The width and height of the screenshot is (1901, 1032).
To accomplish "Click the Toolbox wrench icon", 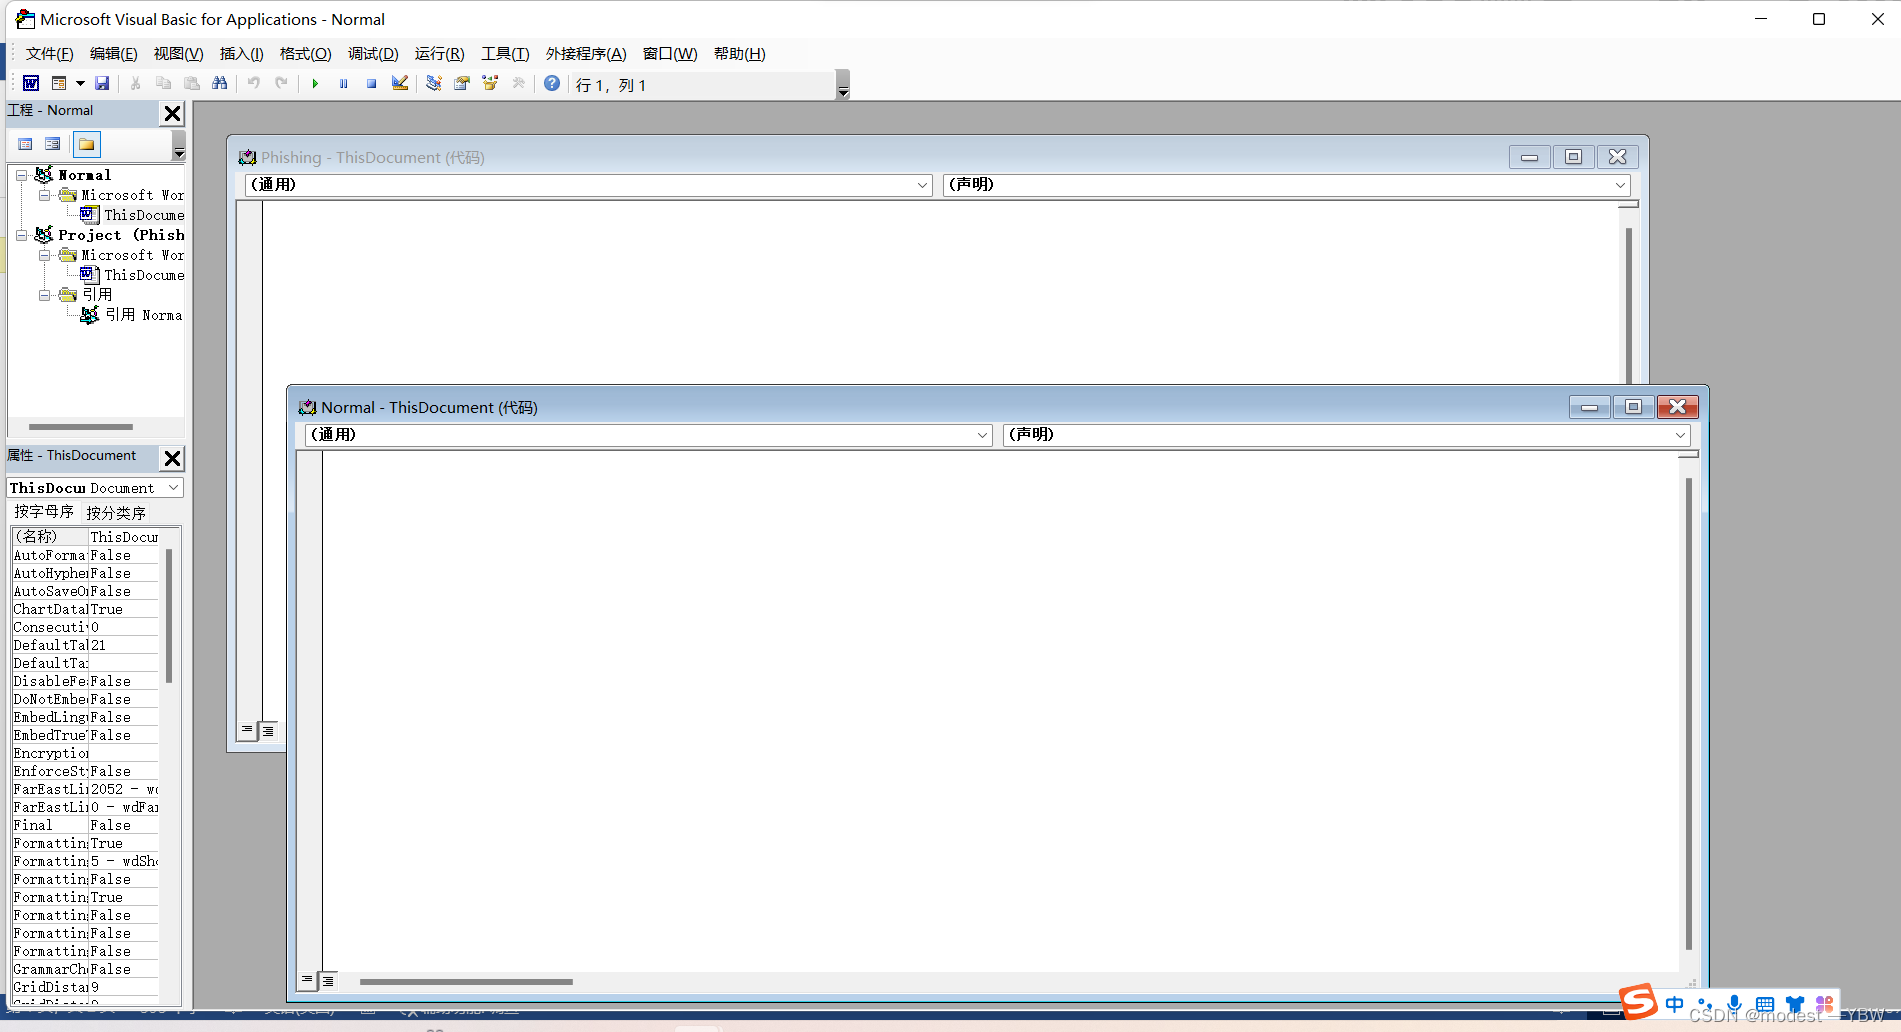I will tap(518, 84).
